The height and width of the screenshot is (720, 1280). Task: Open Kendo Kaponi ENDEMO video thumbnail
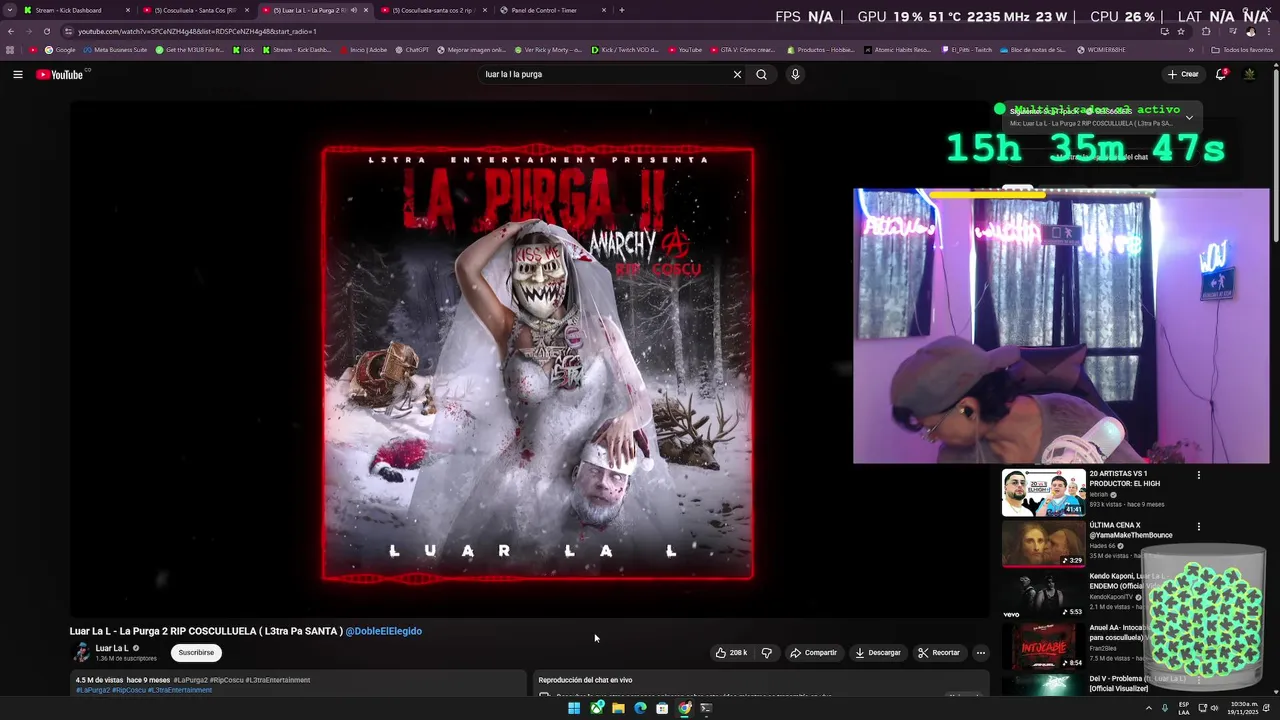coord(1043,596)
